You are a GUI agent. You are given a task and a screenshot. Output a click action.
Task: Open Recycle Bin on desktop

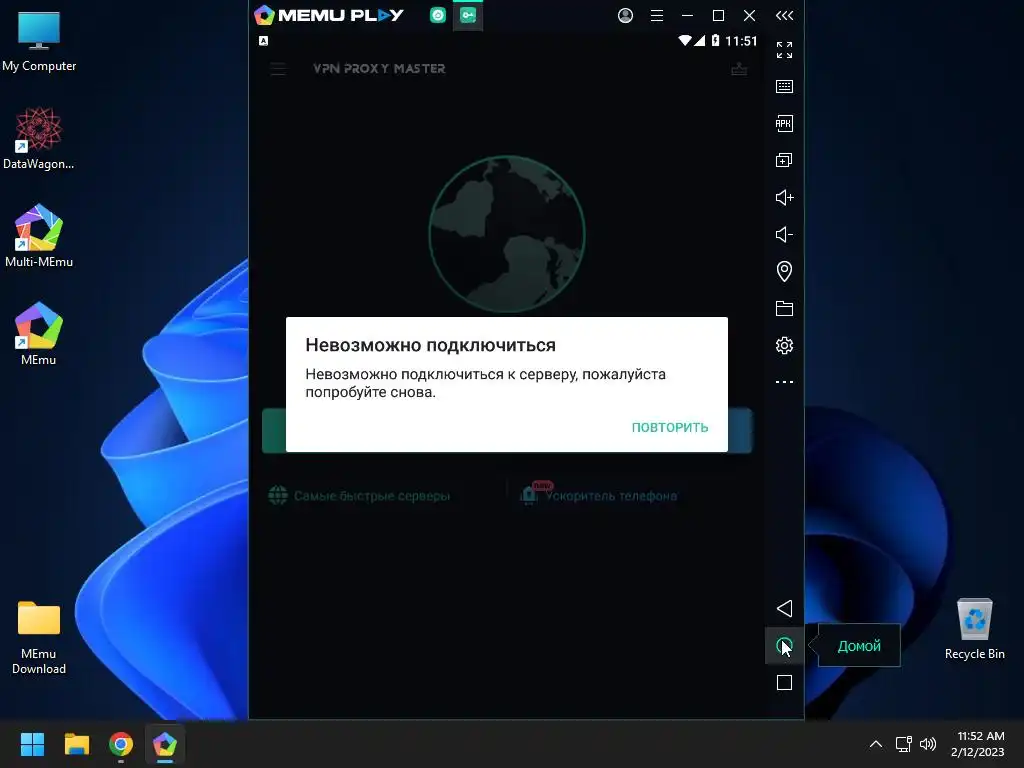pyautogui.click(x=974, y=629)
